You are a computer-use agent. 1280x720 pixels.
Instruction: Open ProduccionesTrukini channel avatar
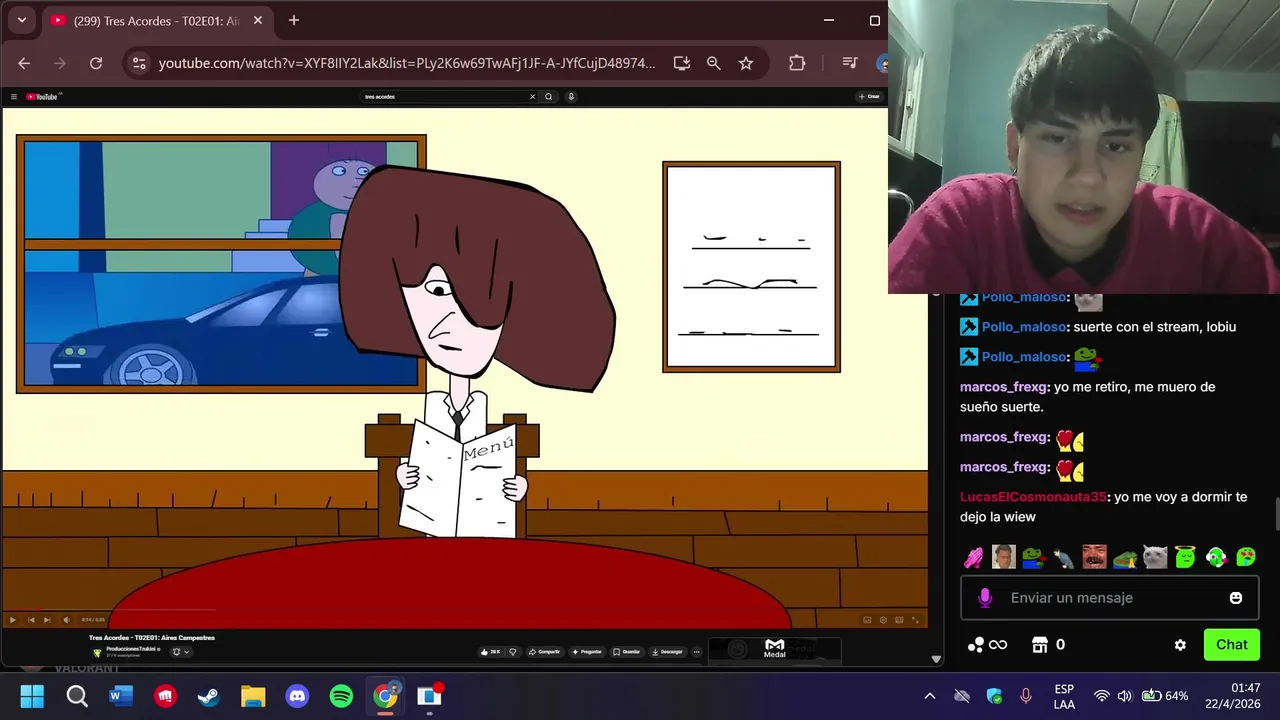[97, 652]
